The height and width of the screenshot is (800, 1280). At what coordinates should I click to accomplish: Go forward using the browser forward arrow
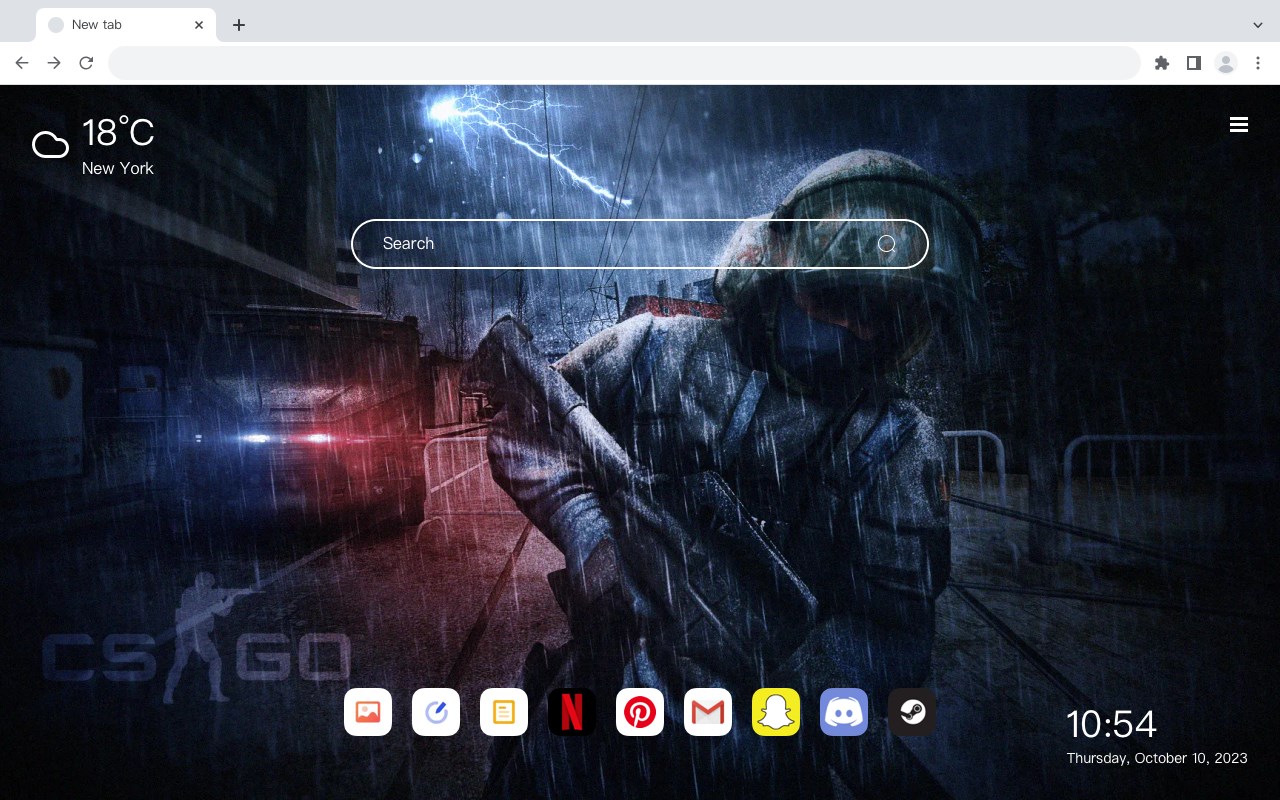pos(54,63)
